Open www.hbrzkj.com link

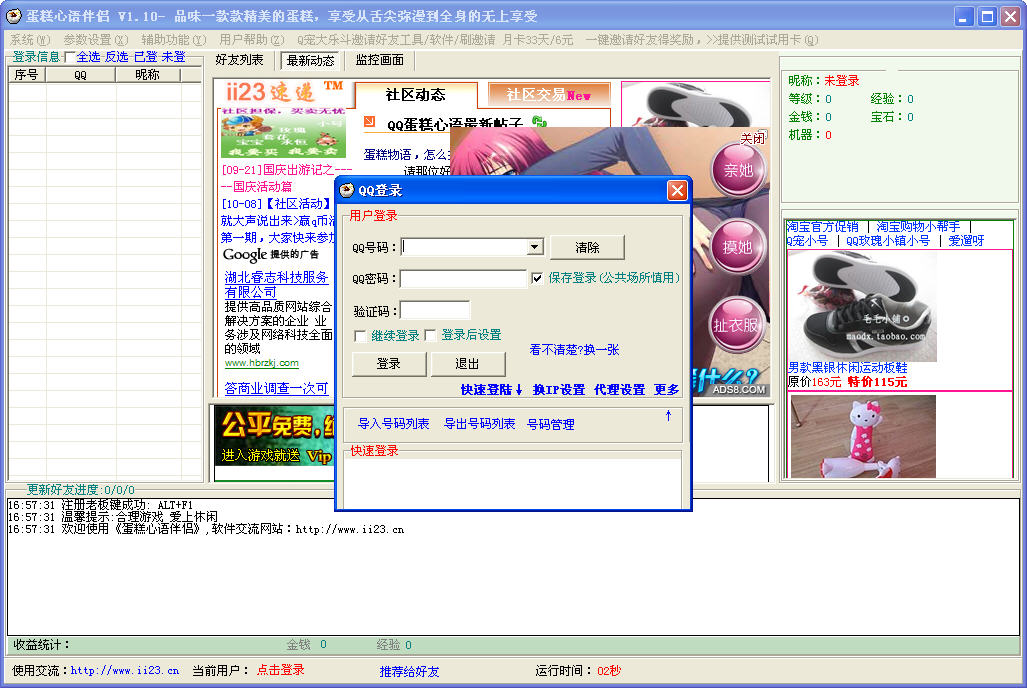(261, 363)
